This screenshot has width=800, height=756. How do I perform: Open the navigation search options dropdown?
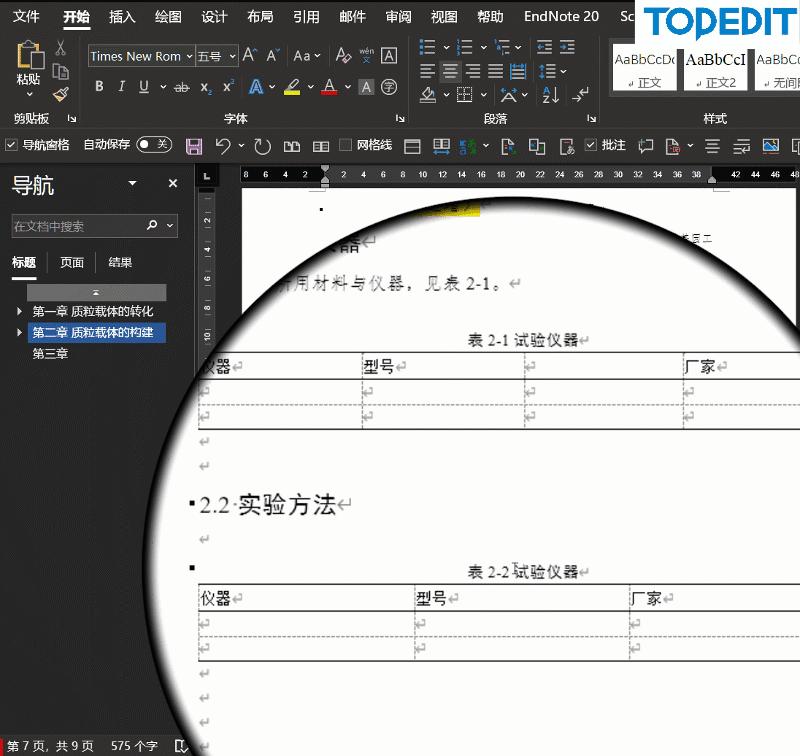pos(170,225)
